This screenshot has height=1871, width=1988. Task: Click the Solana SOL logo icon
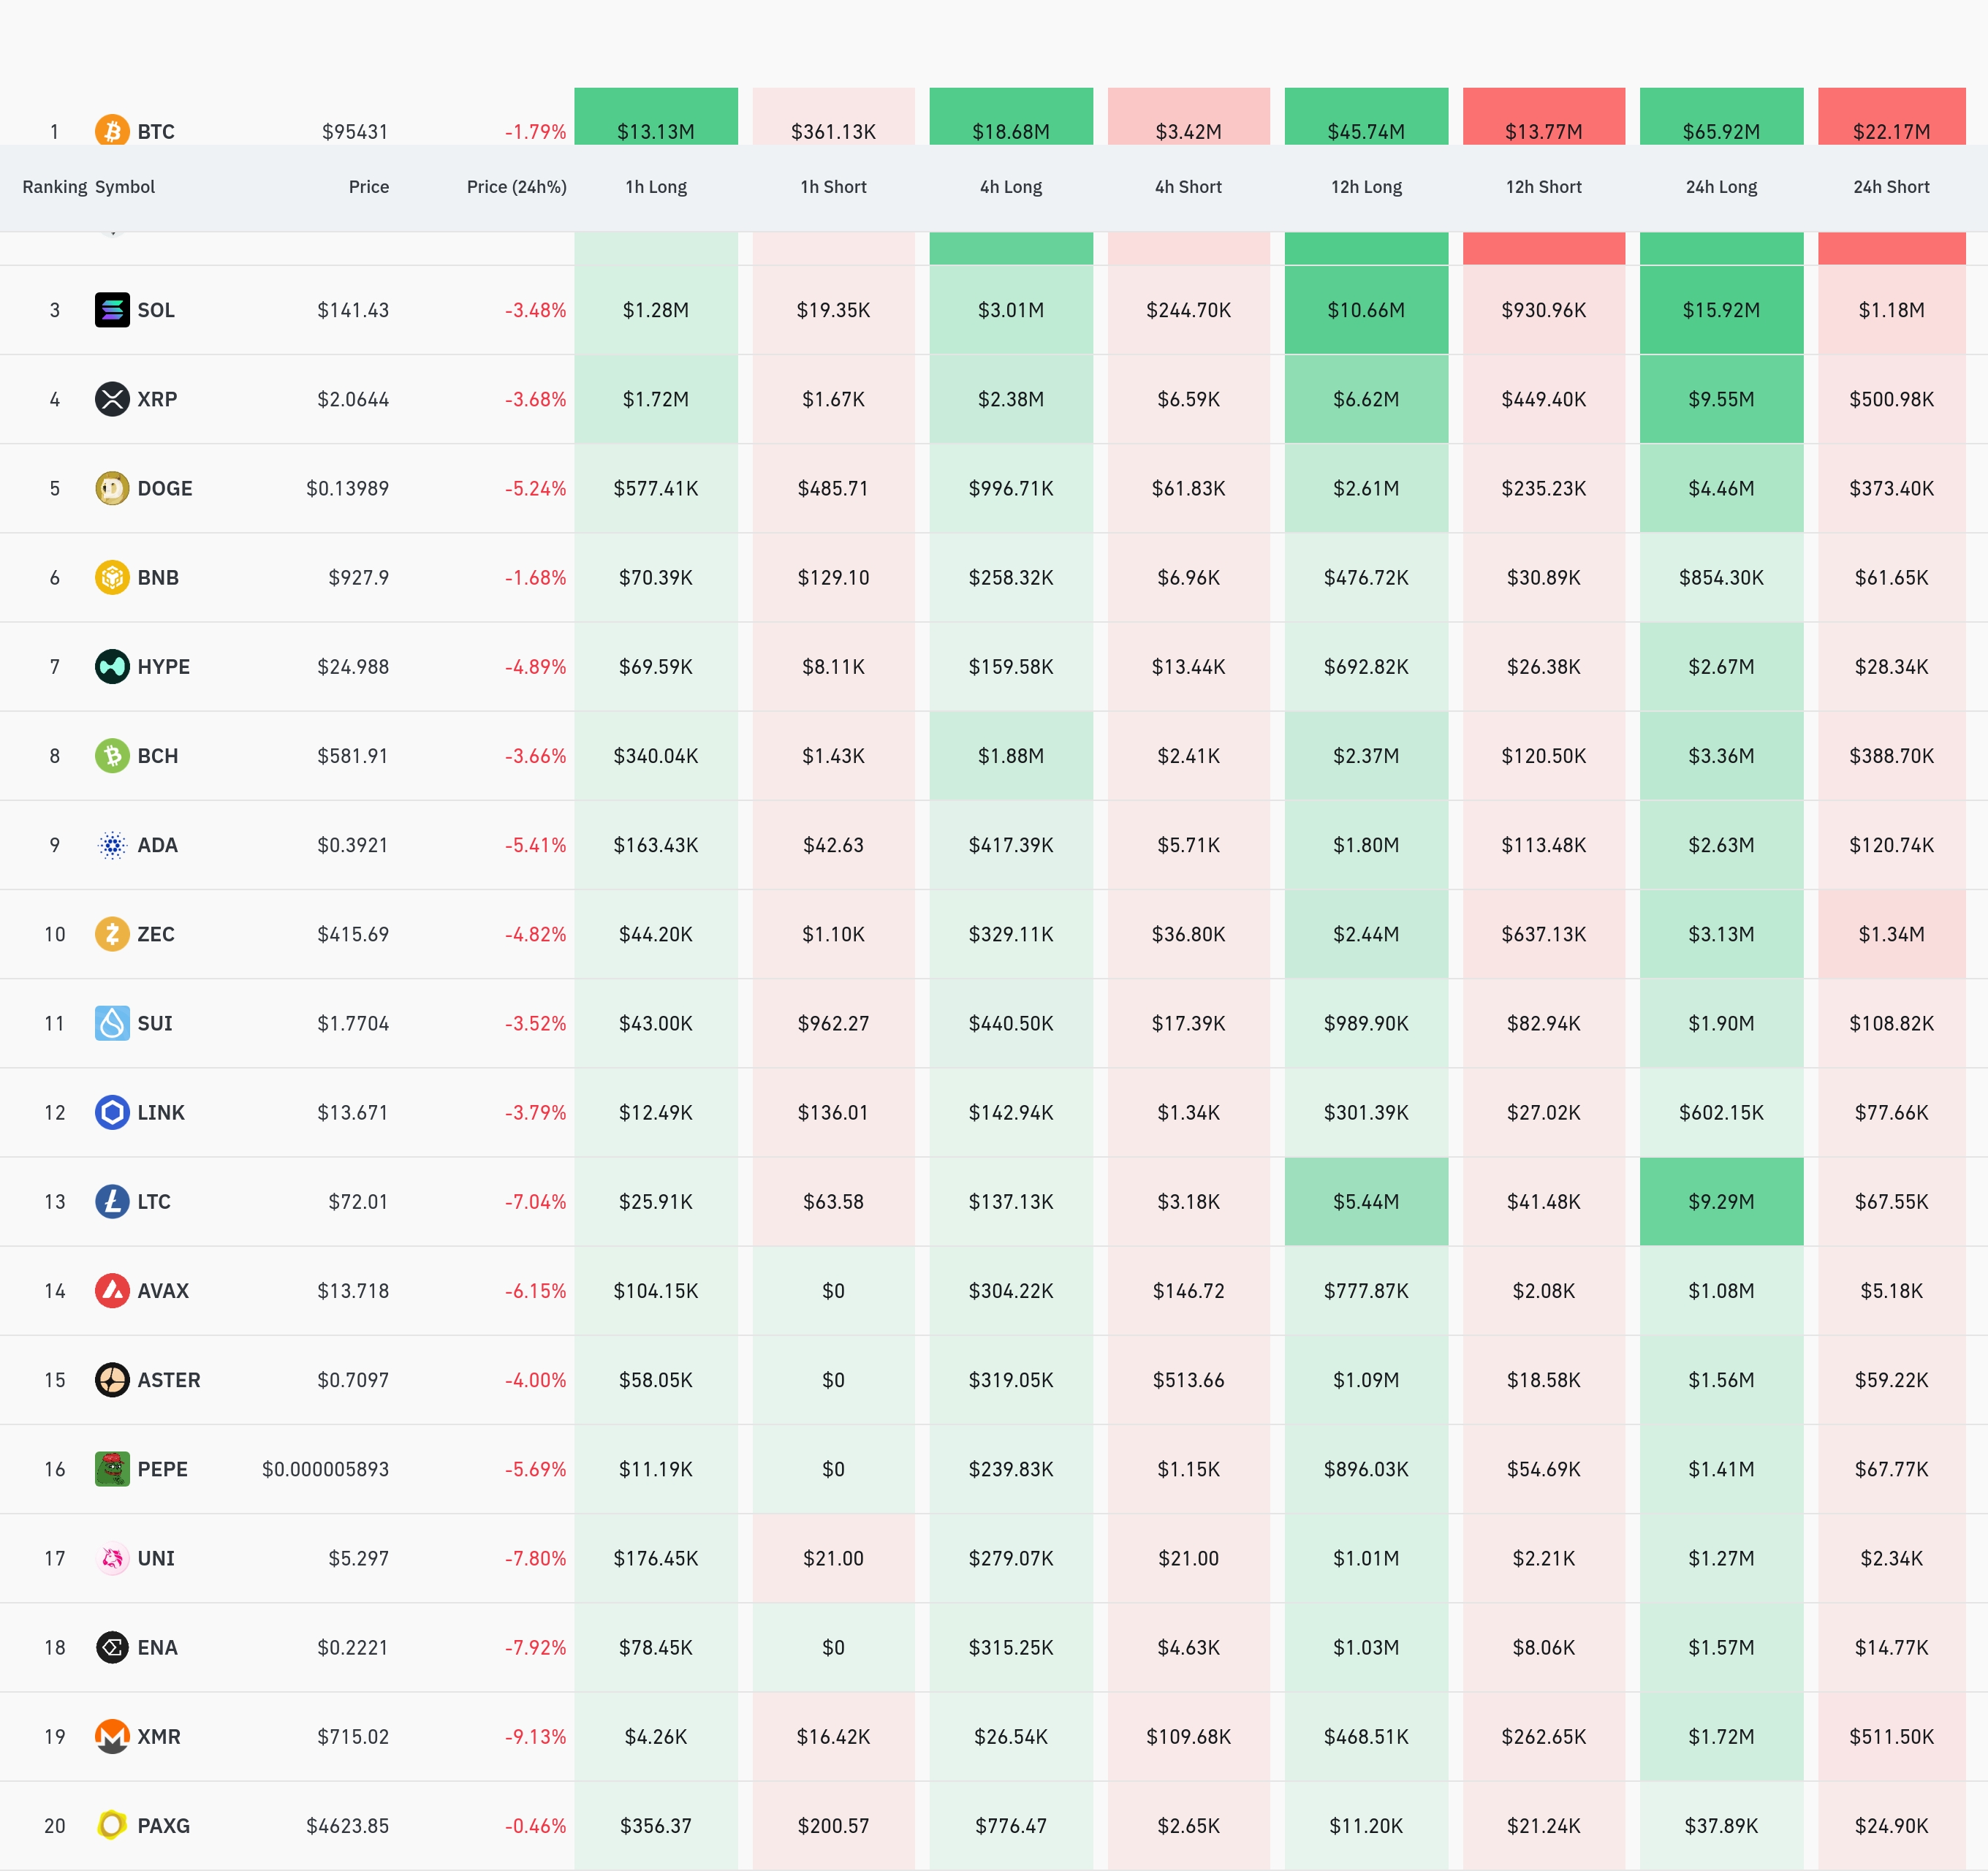tap(112, 310)
